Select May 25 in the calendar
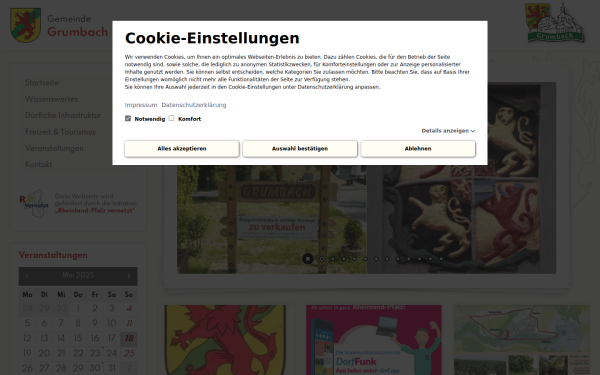 click(x=129, y=353)
